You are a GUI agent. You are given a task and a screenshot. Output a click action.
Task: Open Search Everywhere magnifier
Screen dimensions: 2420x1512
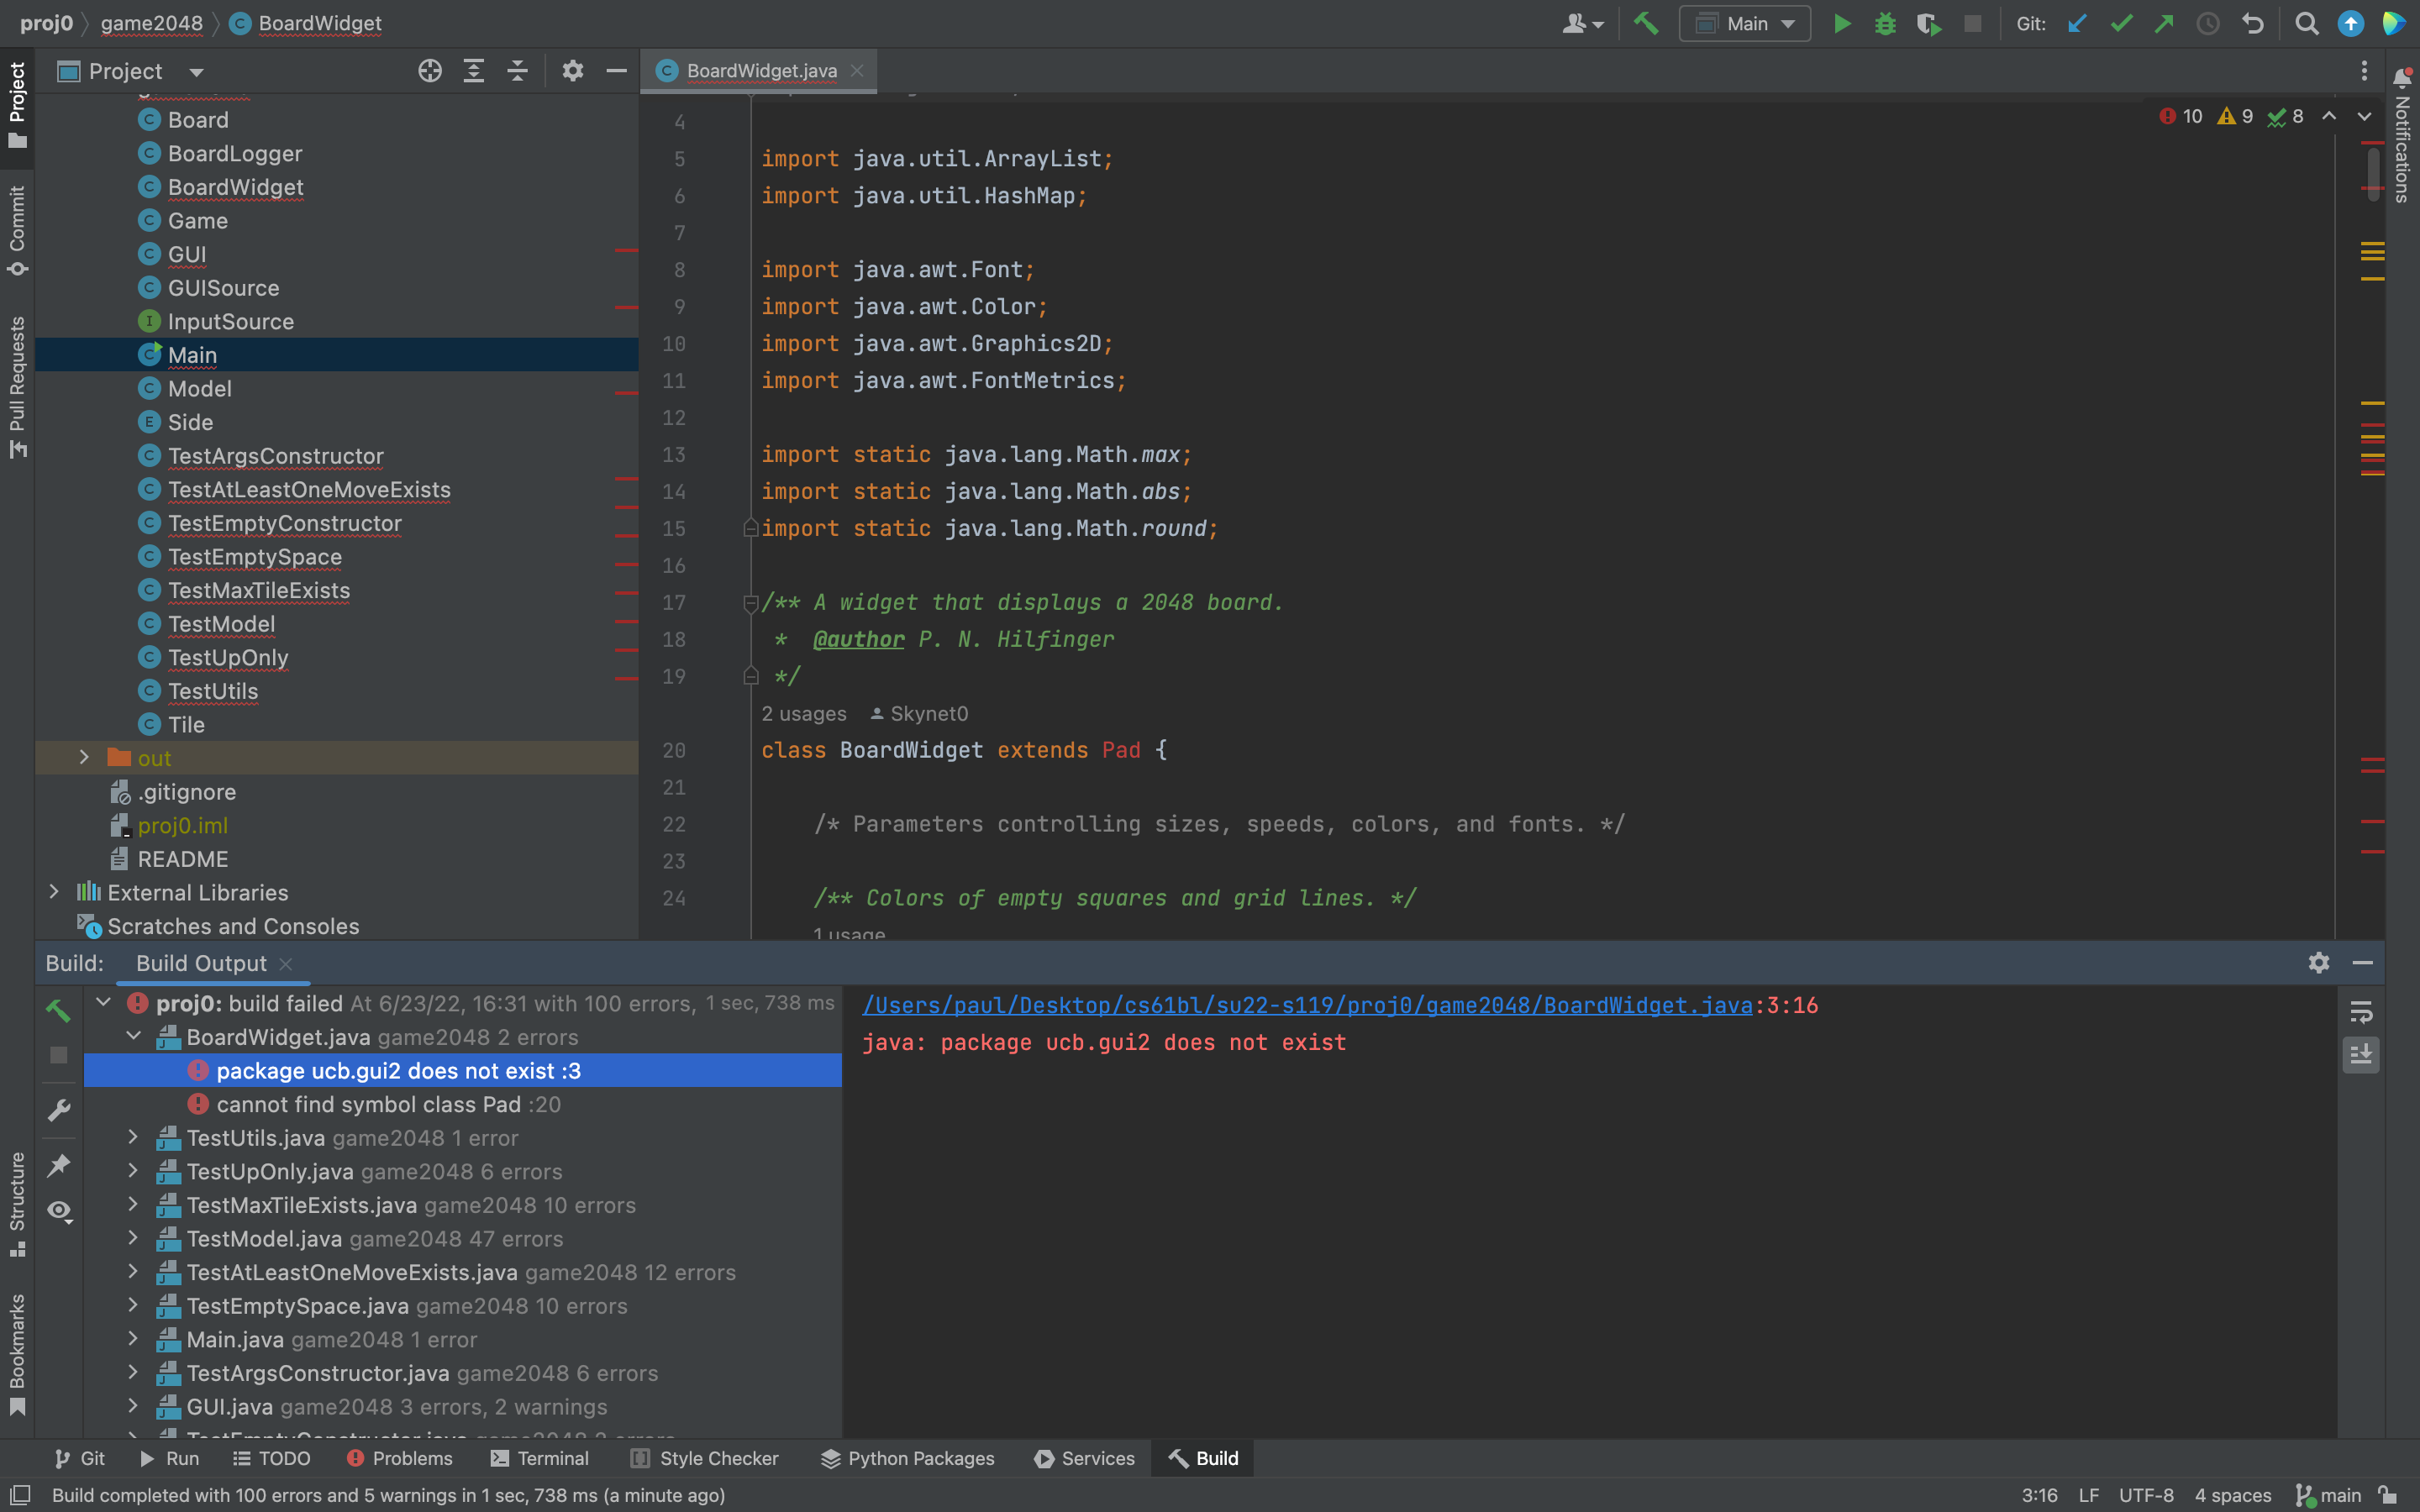[x=2306, y=23]
